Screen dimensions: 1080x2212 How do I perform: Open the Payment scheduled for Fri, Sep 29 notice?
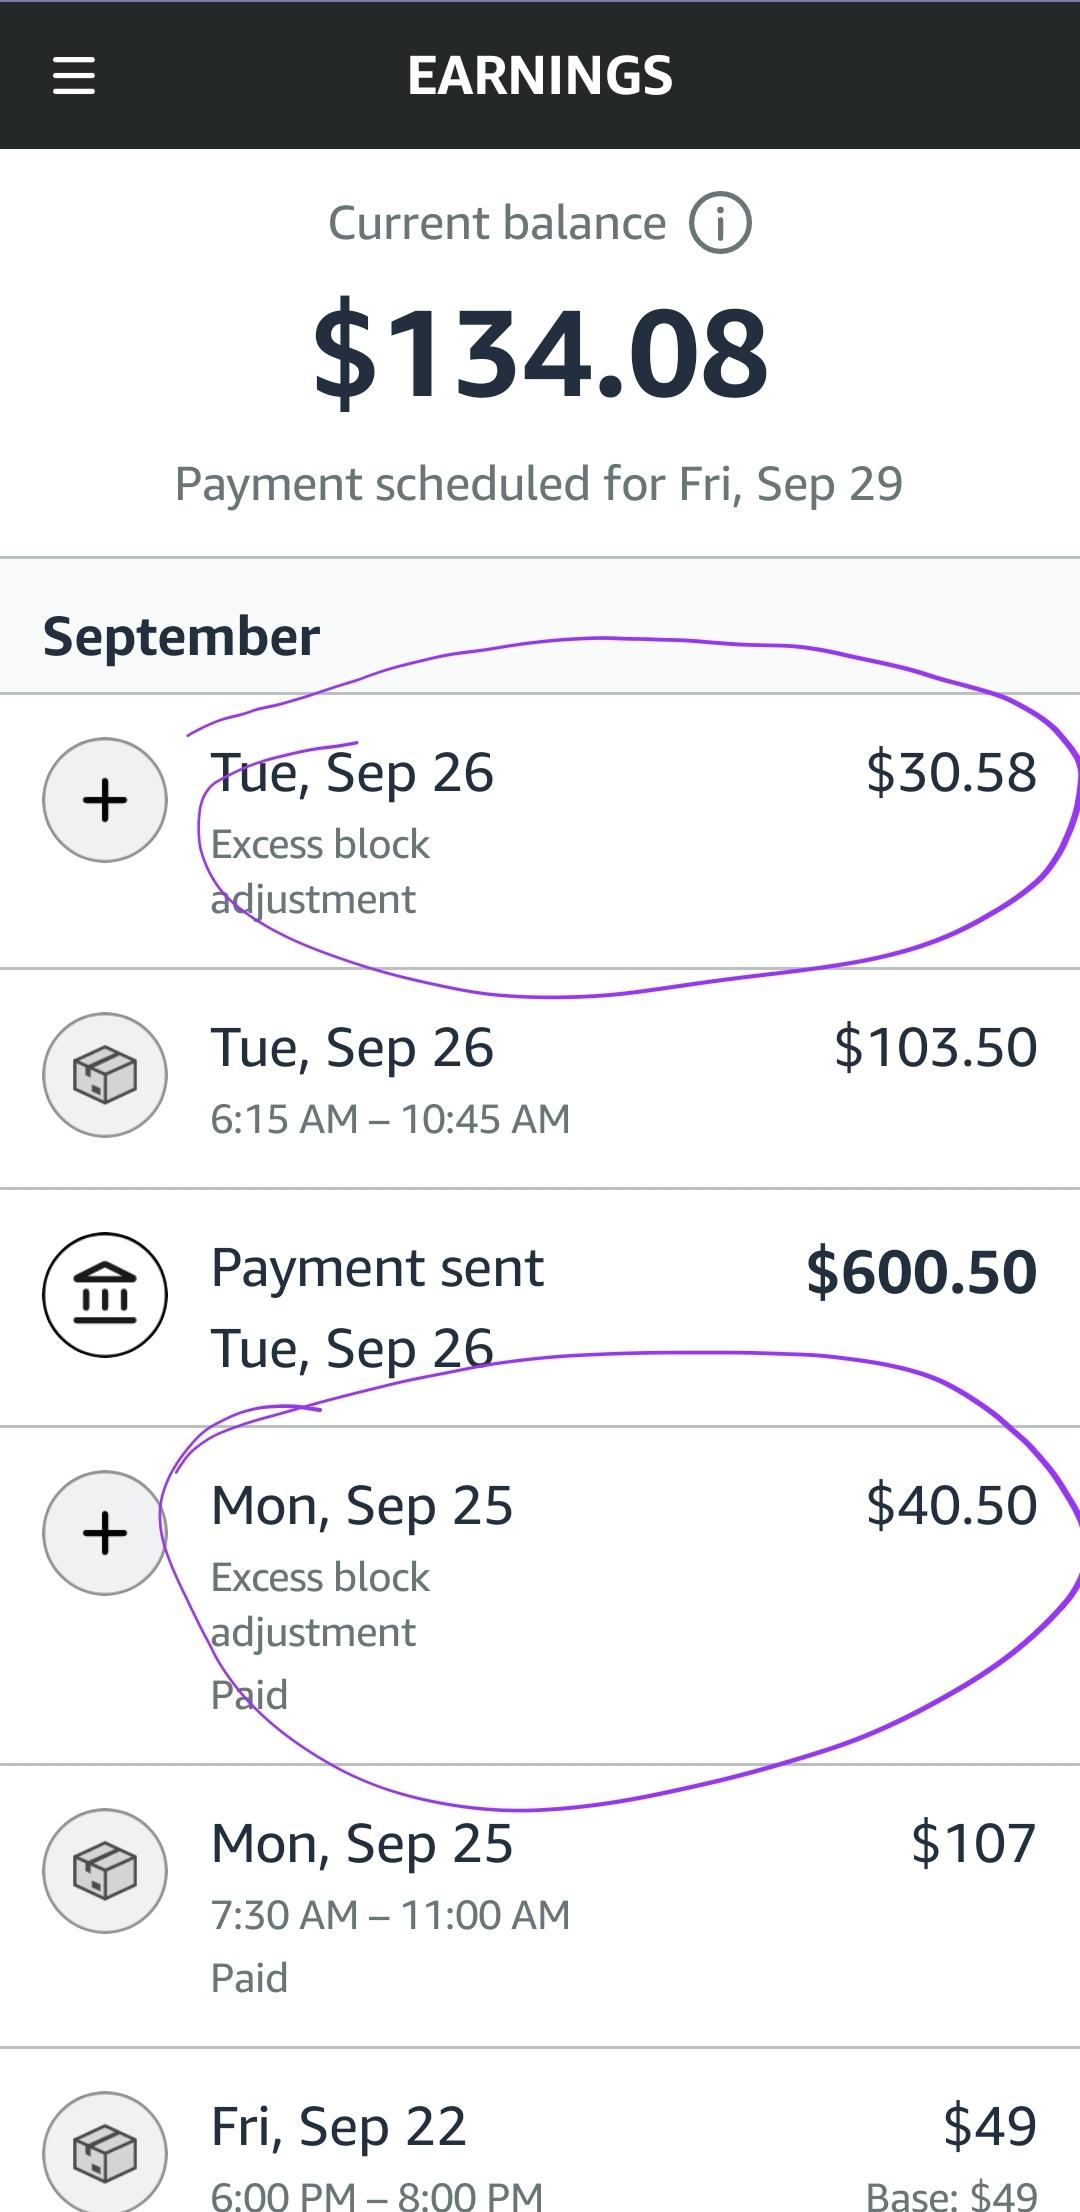[x=540, y=483]
